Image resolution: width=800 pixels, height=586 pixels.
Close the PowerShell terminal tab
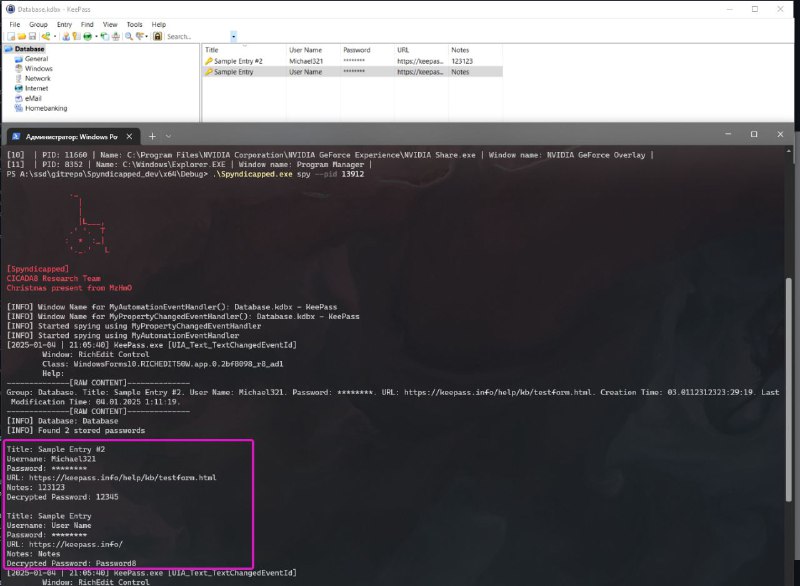coord(129,137)
